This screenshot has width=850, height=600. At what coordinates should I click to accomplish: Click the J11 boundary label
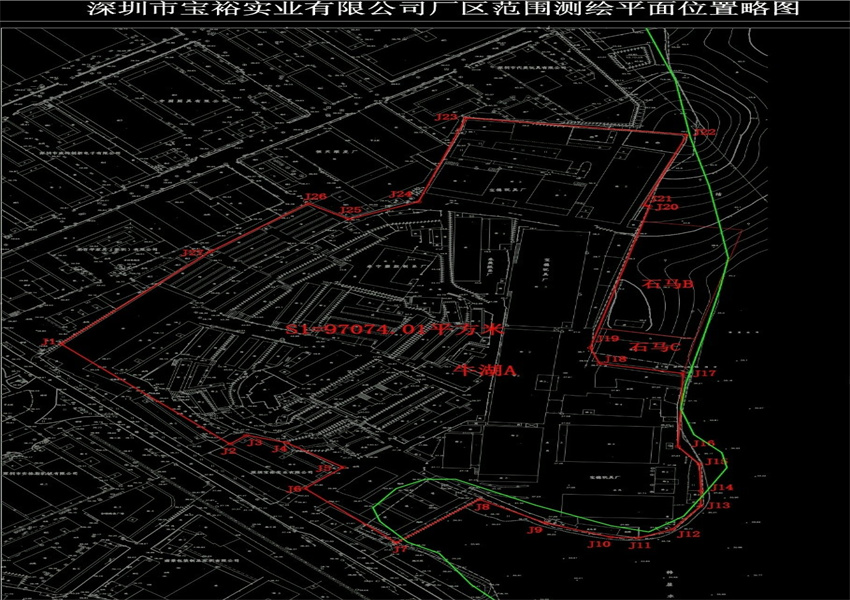coord(640,545)
